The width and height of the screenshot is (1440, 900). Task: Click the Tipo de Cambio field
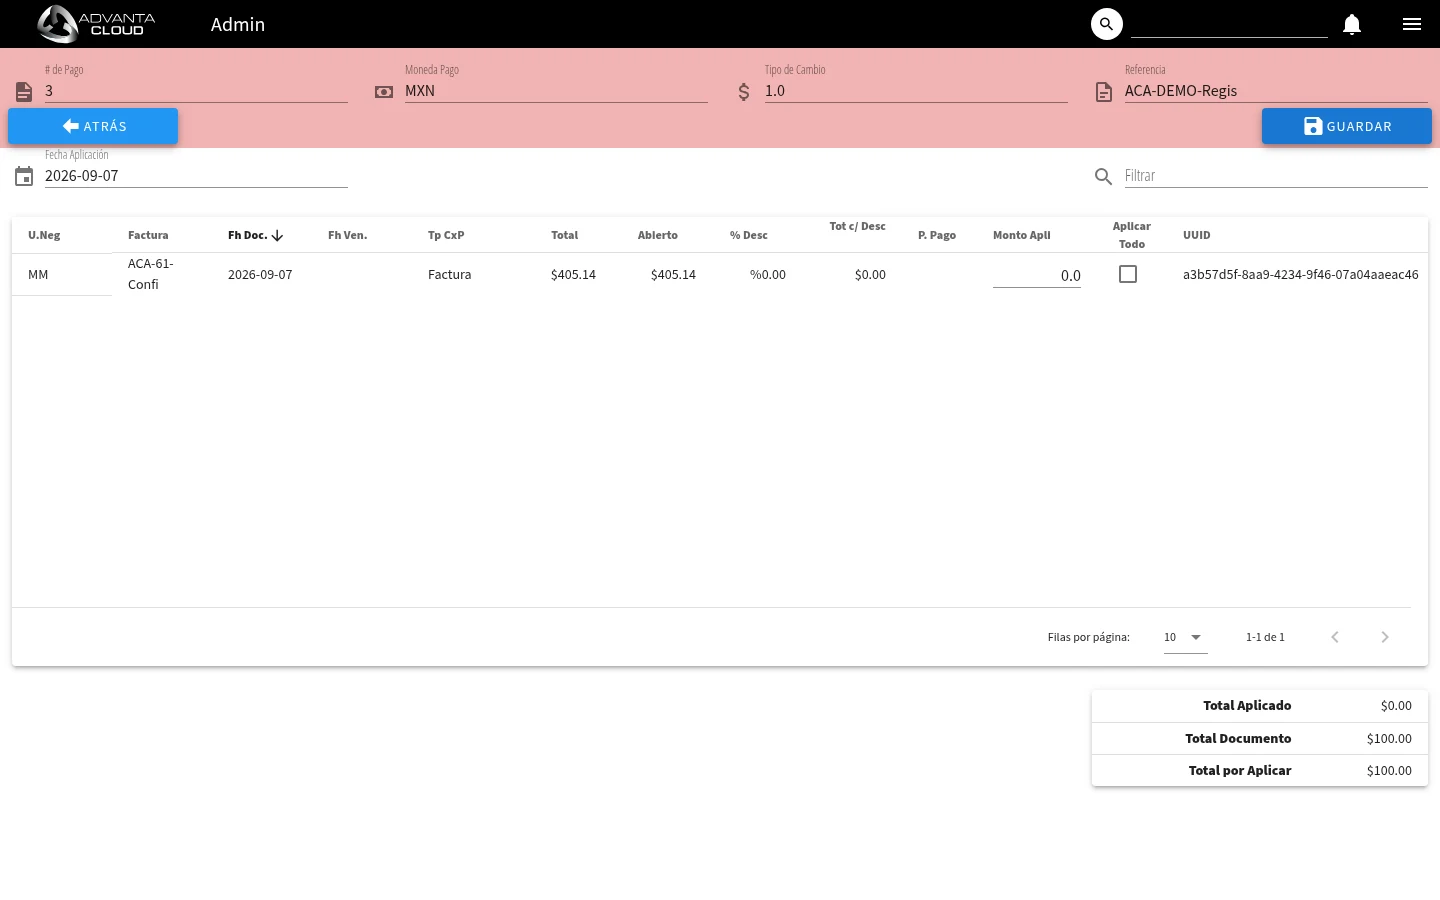click(916, 91)
